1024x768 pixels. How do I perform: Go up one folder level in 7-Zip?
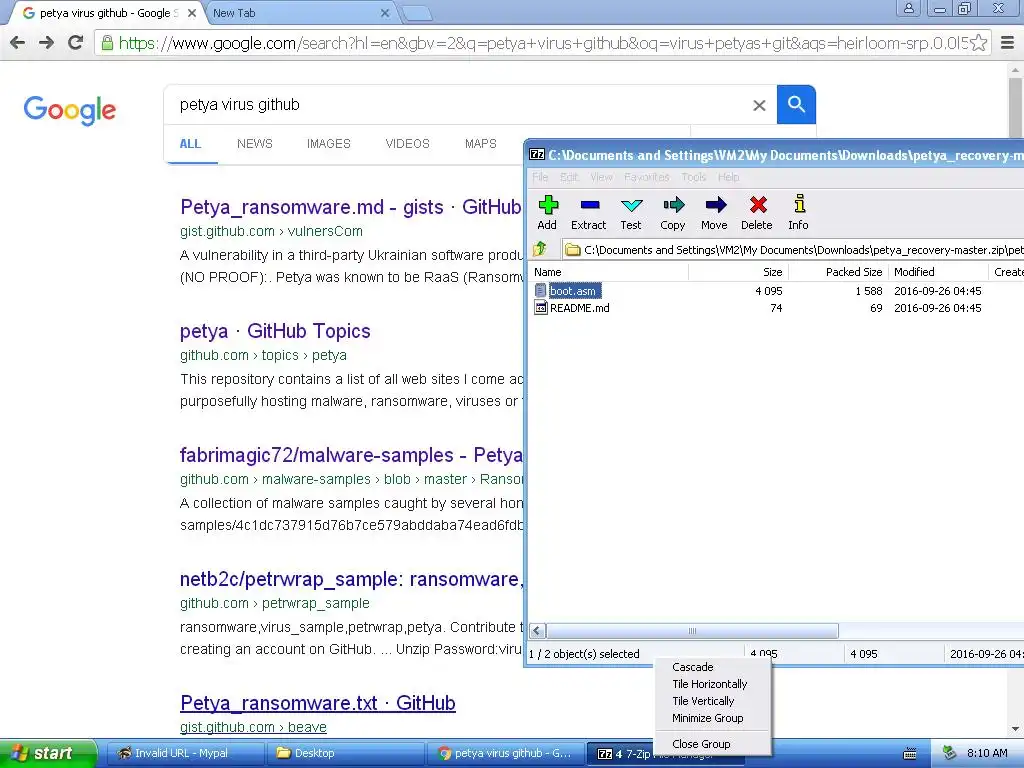(x=539, y=249)
